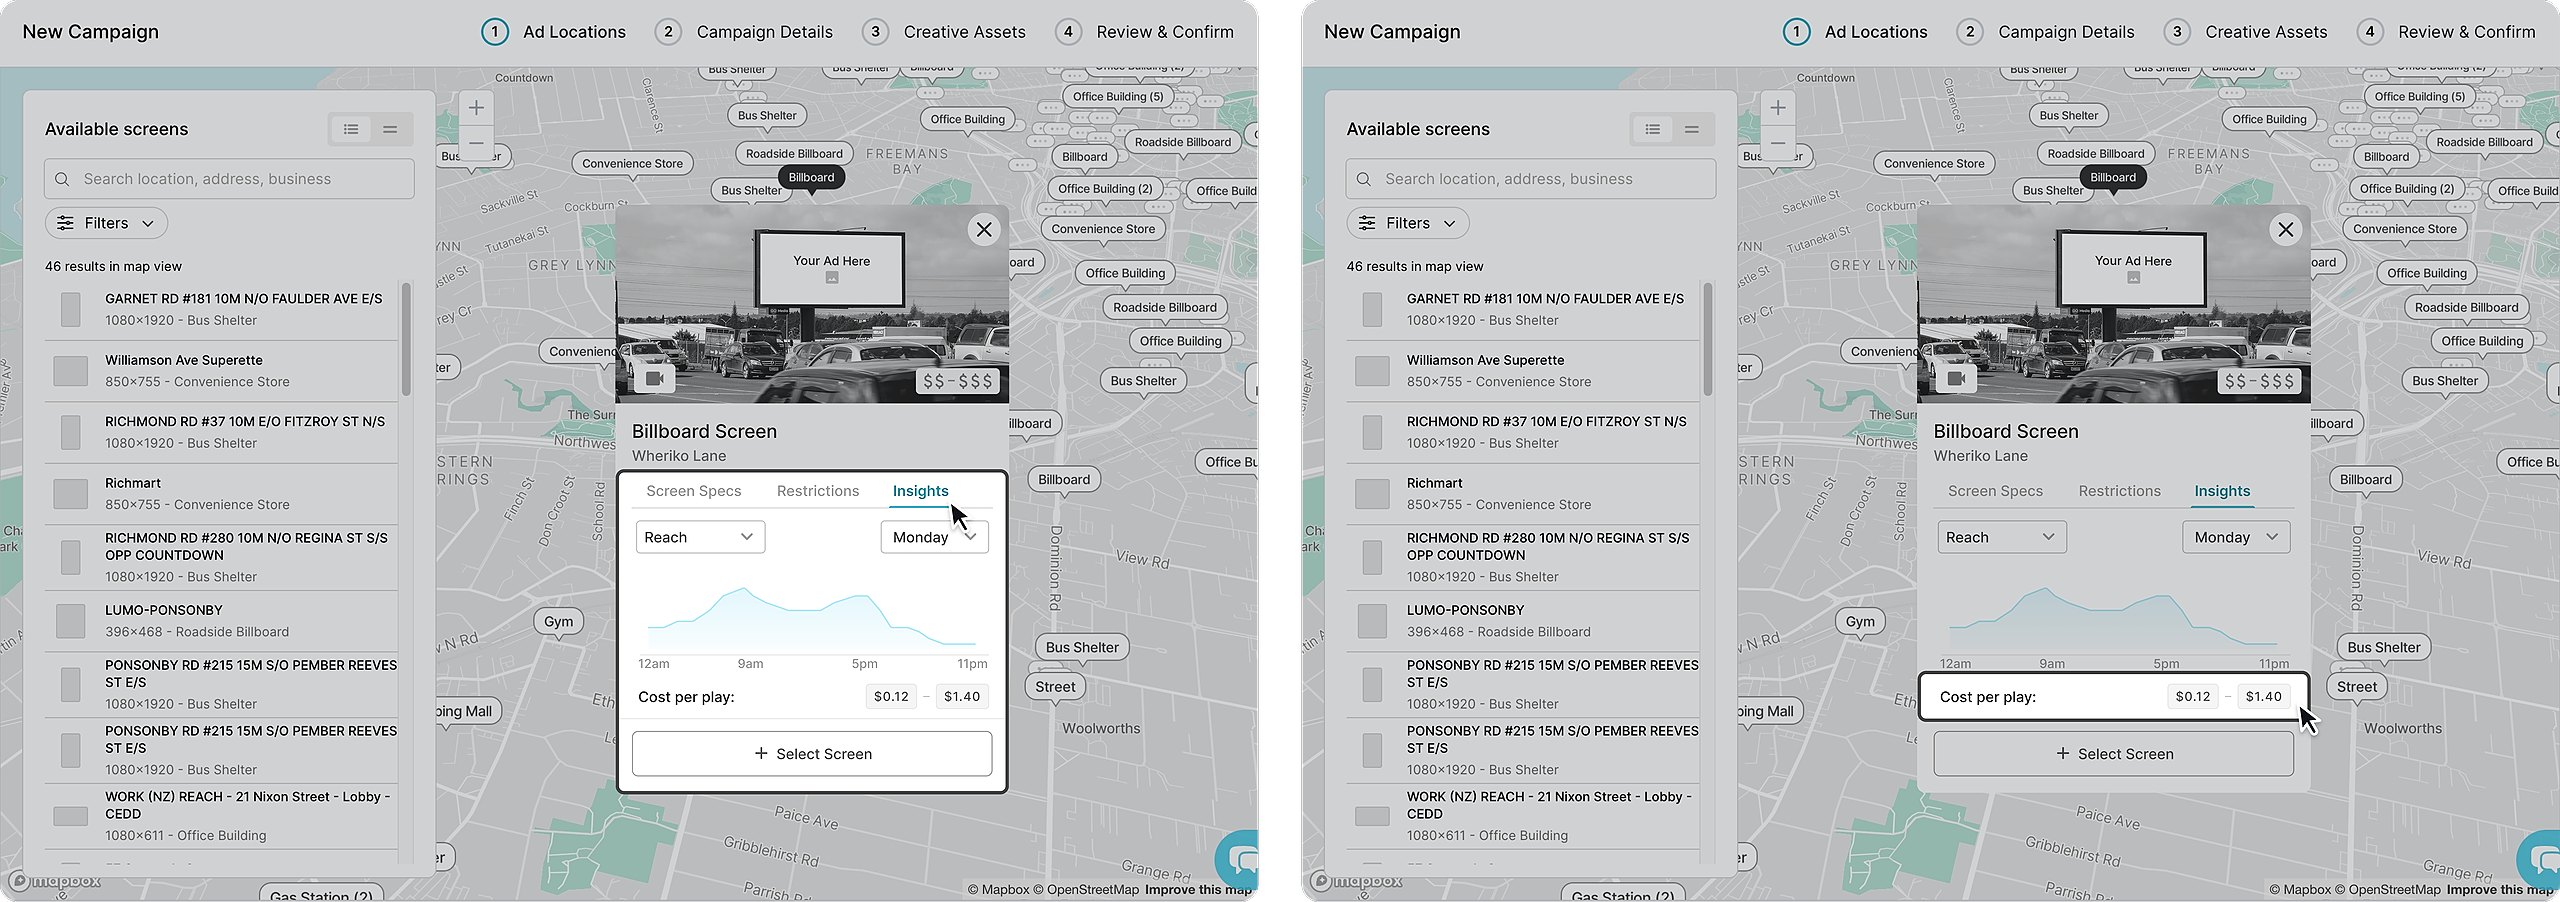Close the Billboard Screen popup in right window

pyautogui.click(x=2286, y=230)
